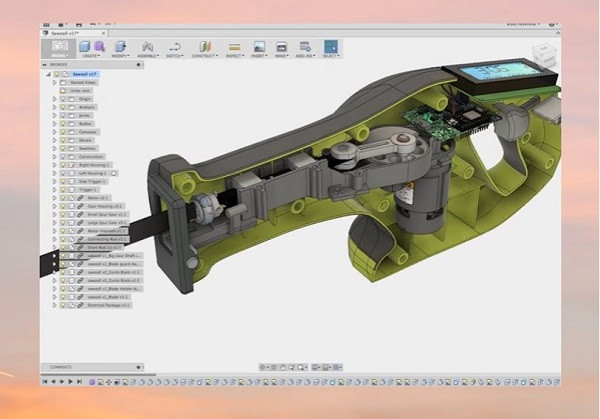Click radio circle beside Left Housing
Screen dimensions: 600x419
tap(114, 173)
